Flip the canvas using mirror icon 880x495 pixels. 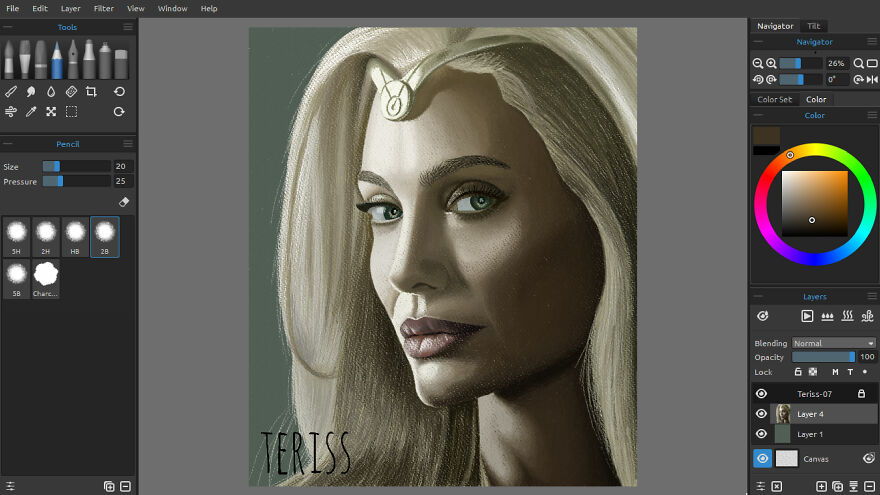pos(872,80)
